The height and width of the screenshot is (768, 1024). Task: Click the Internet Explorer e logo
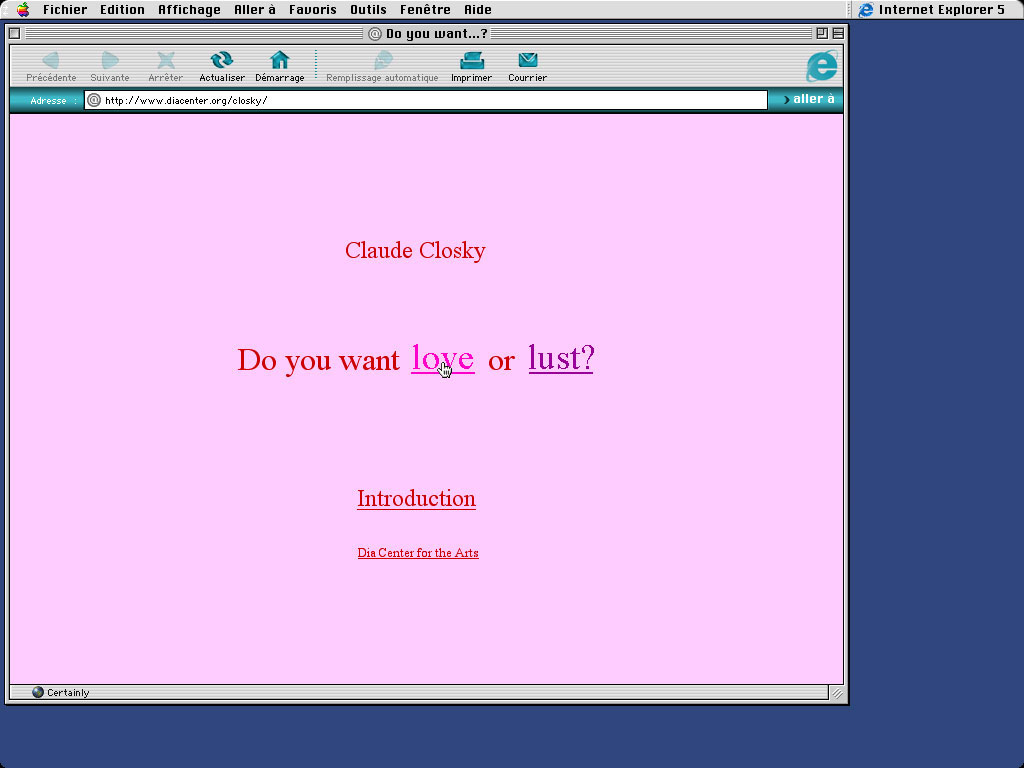coord(822,66)
